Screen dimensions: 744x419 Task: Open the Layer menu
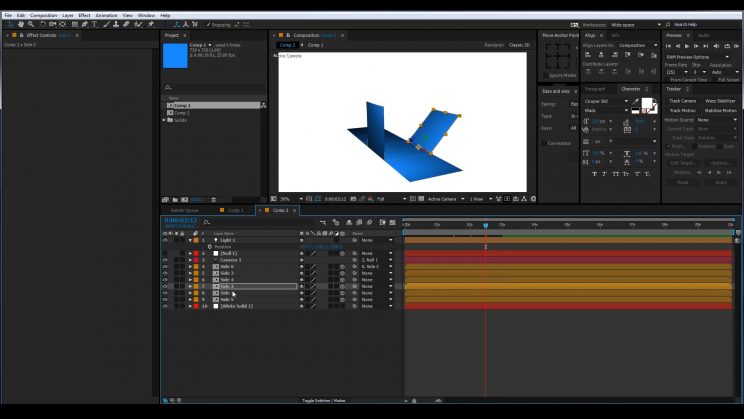pyautogui.click(x=68, y=16)
